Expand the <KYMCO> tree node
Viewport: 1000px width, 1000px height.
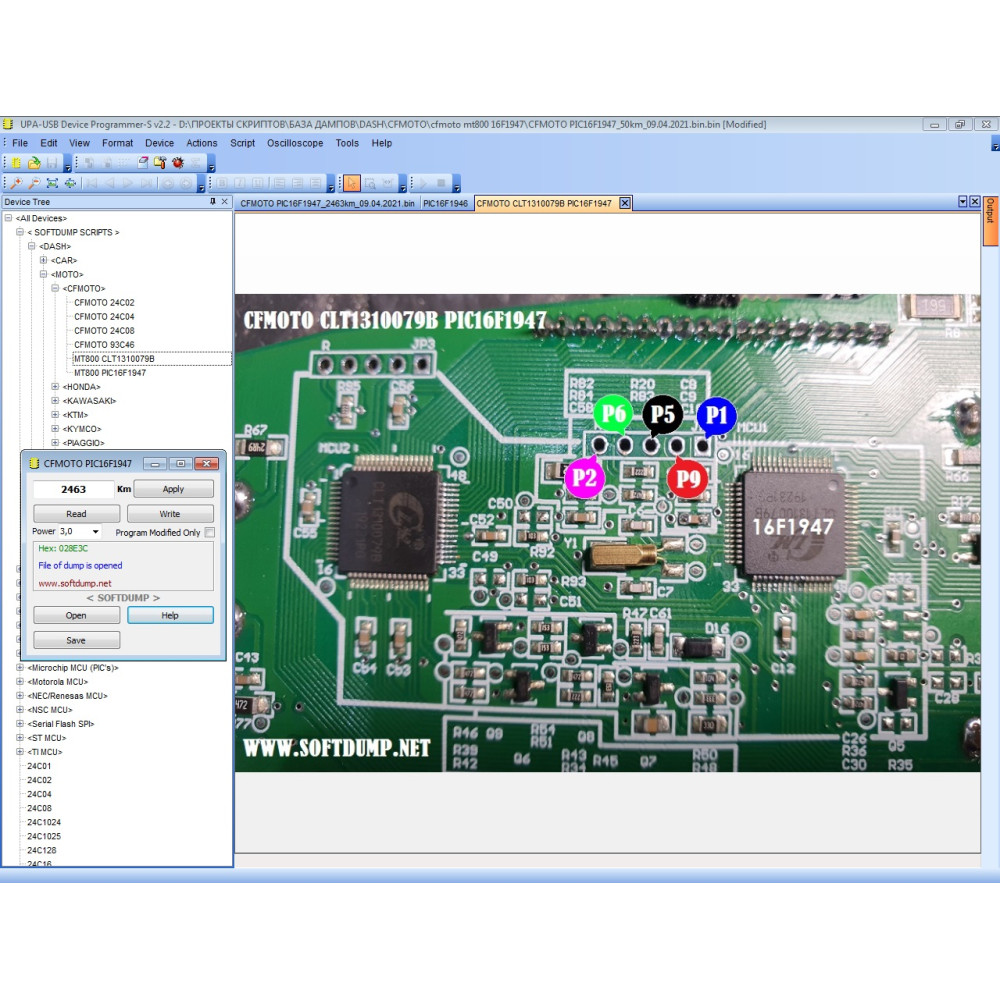point(55,429)
